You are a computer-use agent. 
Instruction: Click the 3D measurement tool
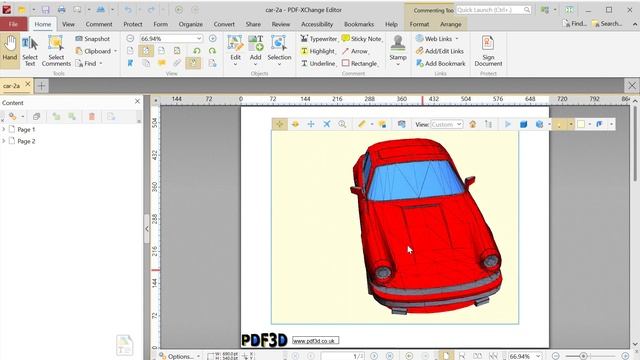pos(362,124)
